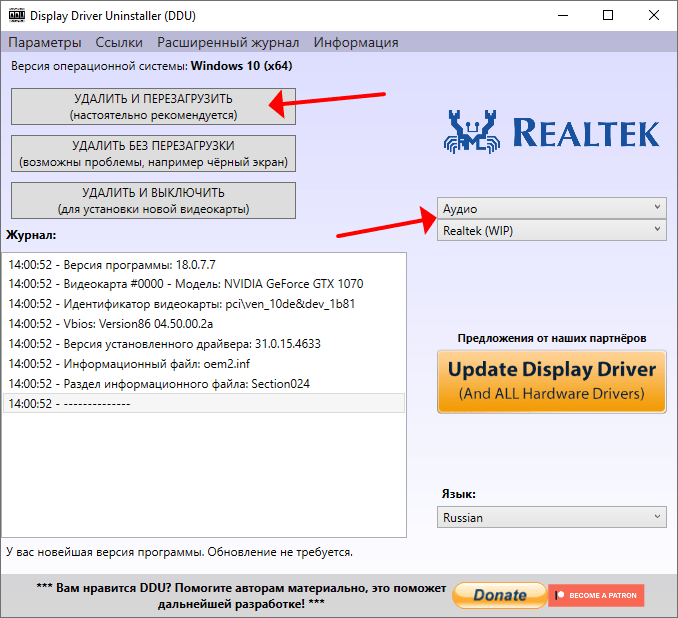Select the dashed separator log line

tap(204, 403)
